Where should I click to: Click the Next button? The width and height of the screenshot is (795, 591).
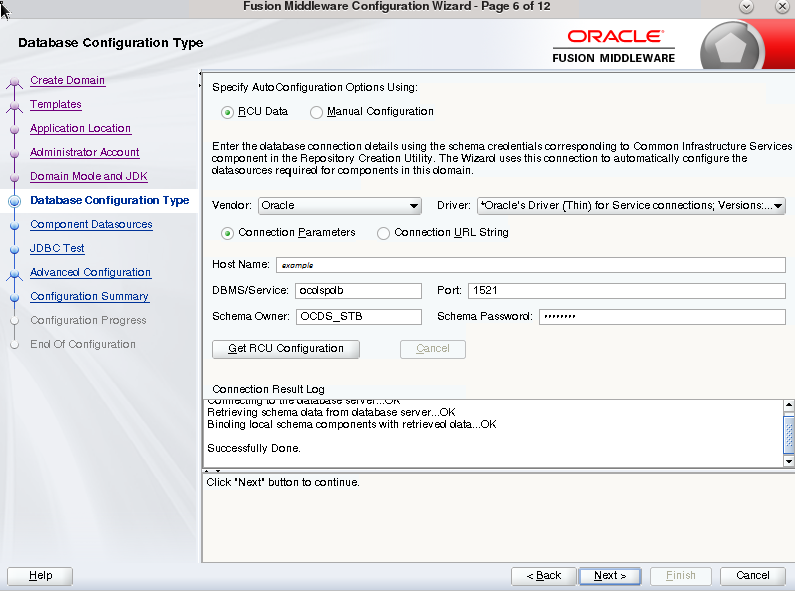pyautogui.click(x=610, y=576)
